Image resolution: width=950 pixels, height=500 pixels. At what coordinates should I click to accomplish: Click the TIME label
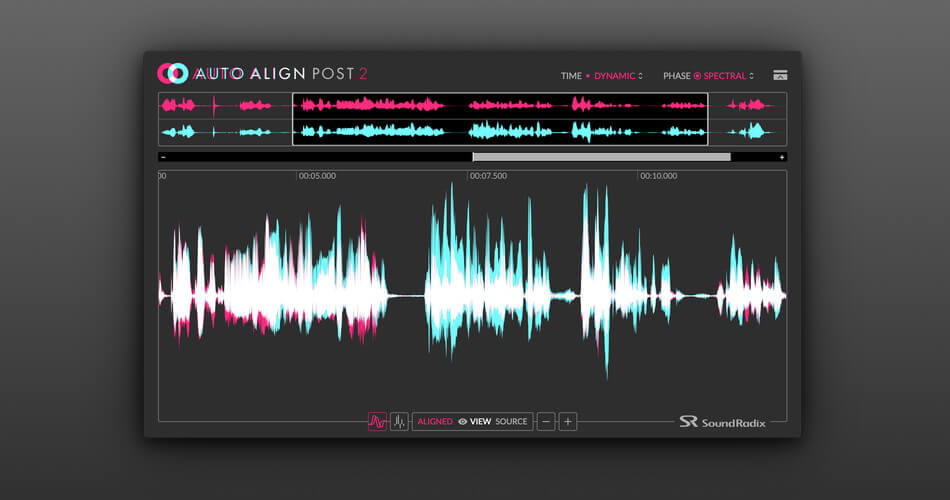tap(571, 76)
